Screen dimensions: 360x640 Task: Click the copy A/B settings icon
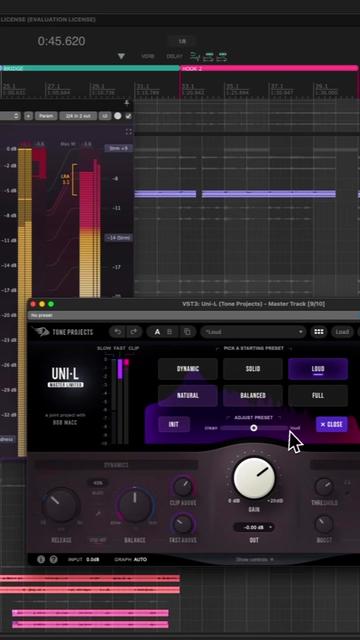coord(187,332)
